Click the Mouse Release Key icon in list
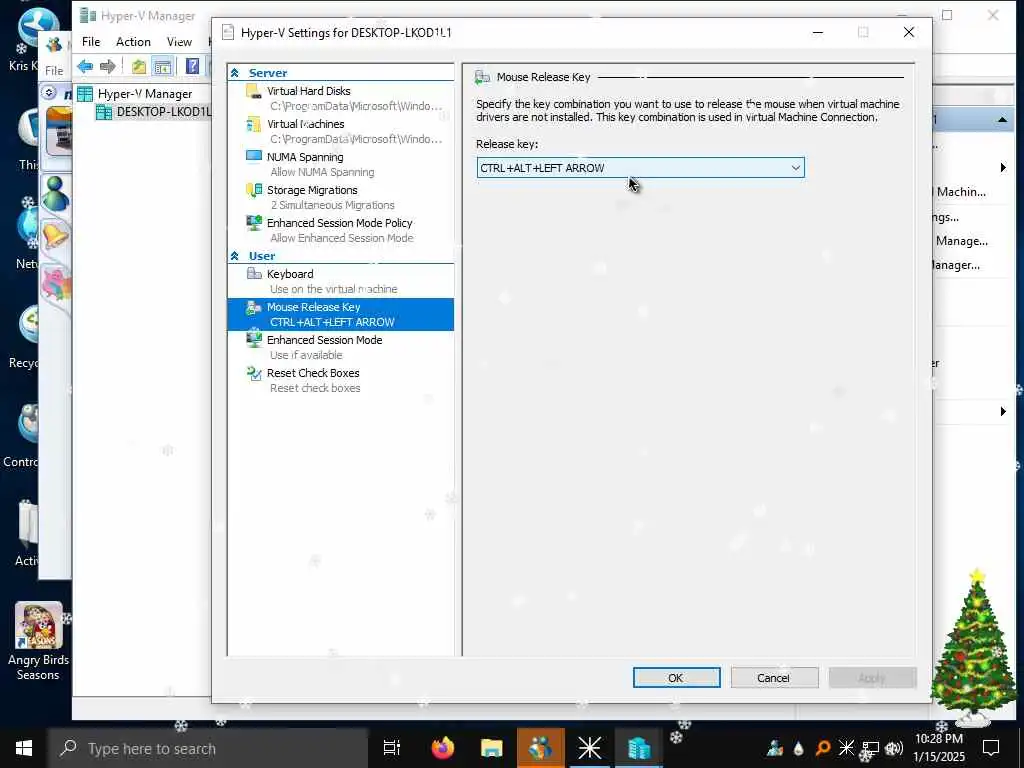Screen dimensions: 1024x768 click(253, 307)
